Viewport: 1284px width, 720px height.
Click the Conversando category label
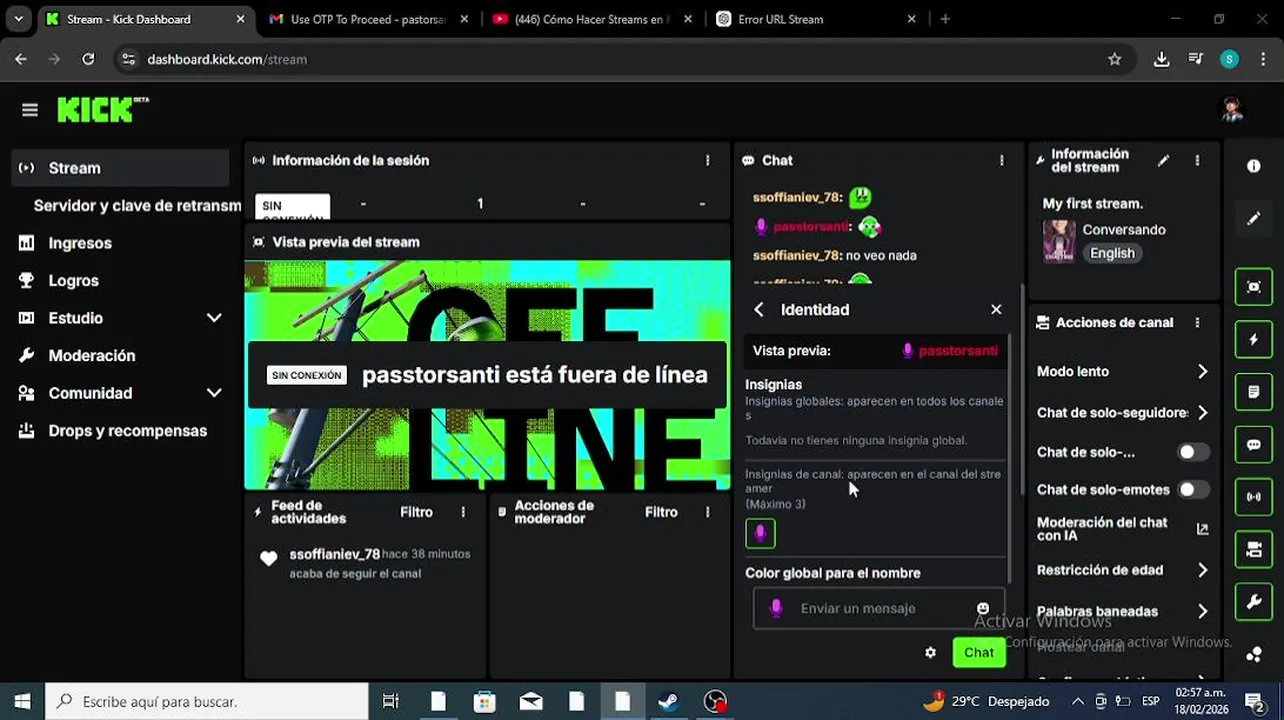click(x=1124, y=229)
